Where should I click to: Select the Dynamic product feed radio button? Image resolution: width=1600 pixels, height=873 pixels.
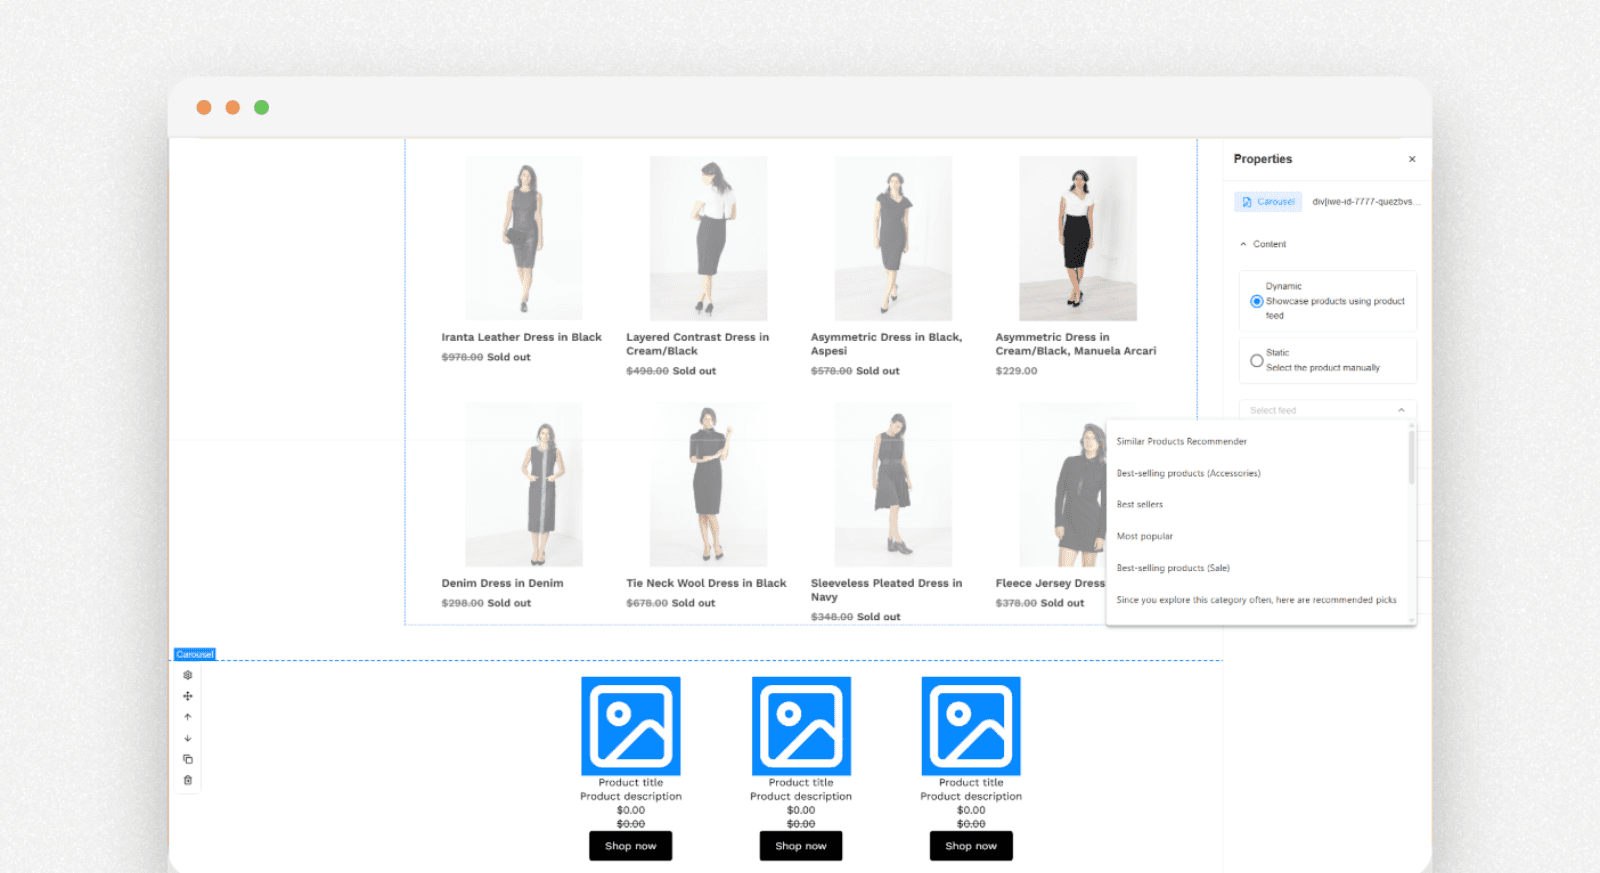[x=1256, y=301]
